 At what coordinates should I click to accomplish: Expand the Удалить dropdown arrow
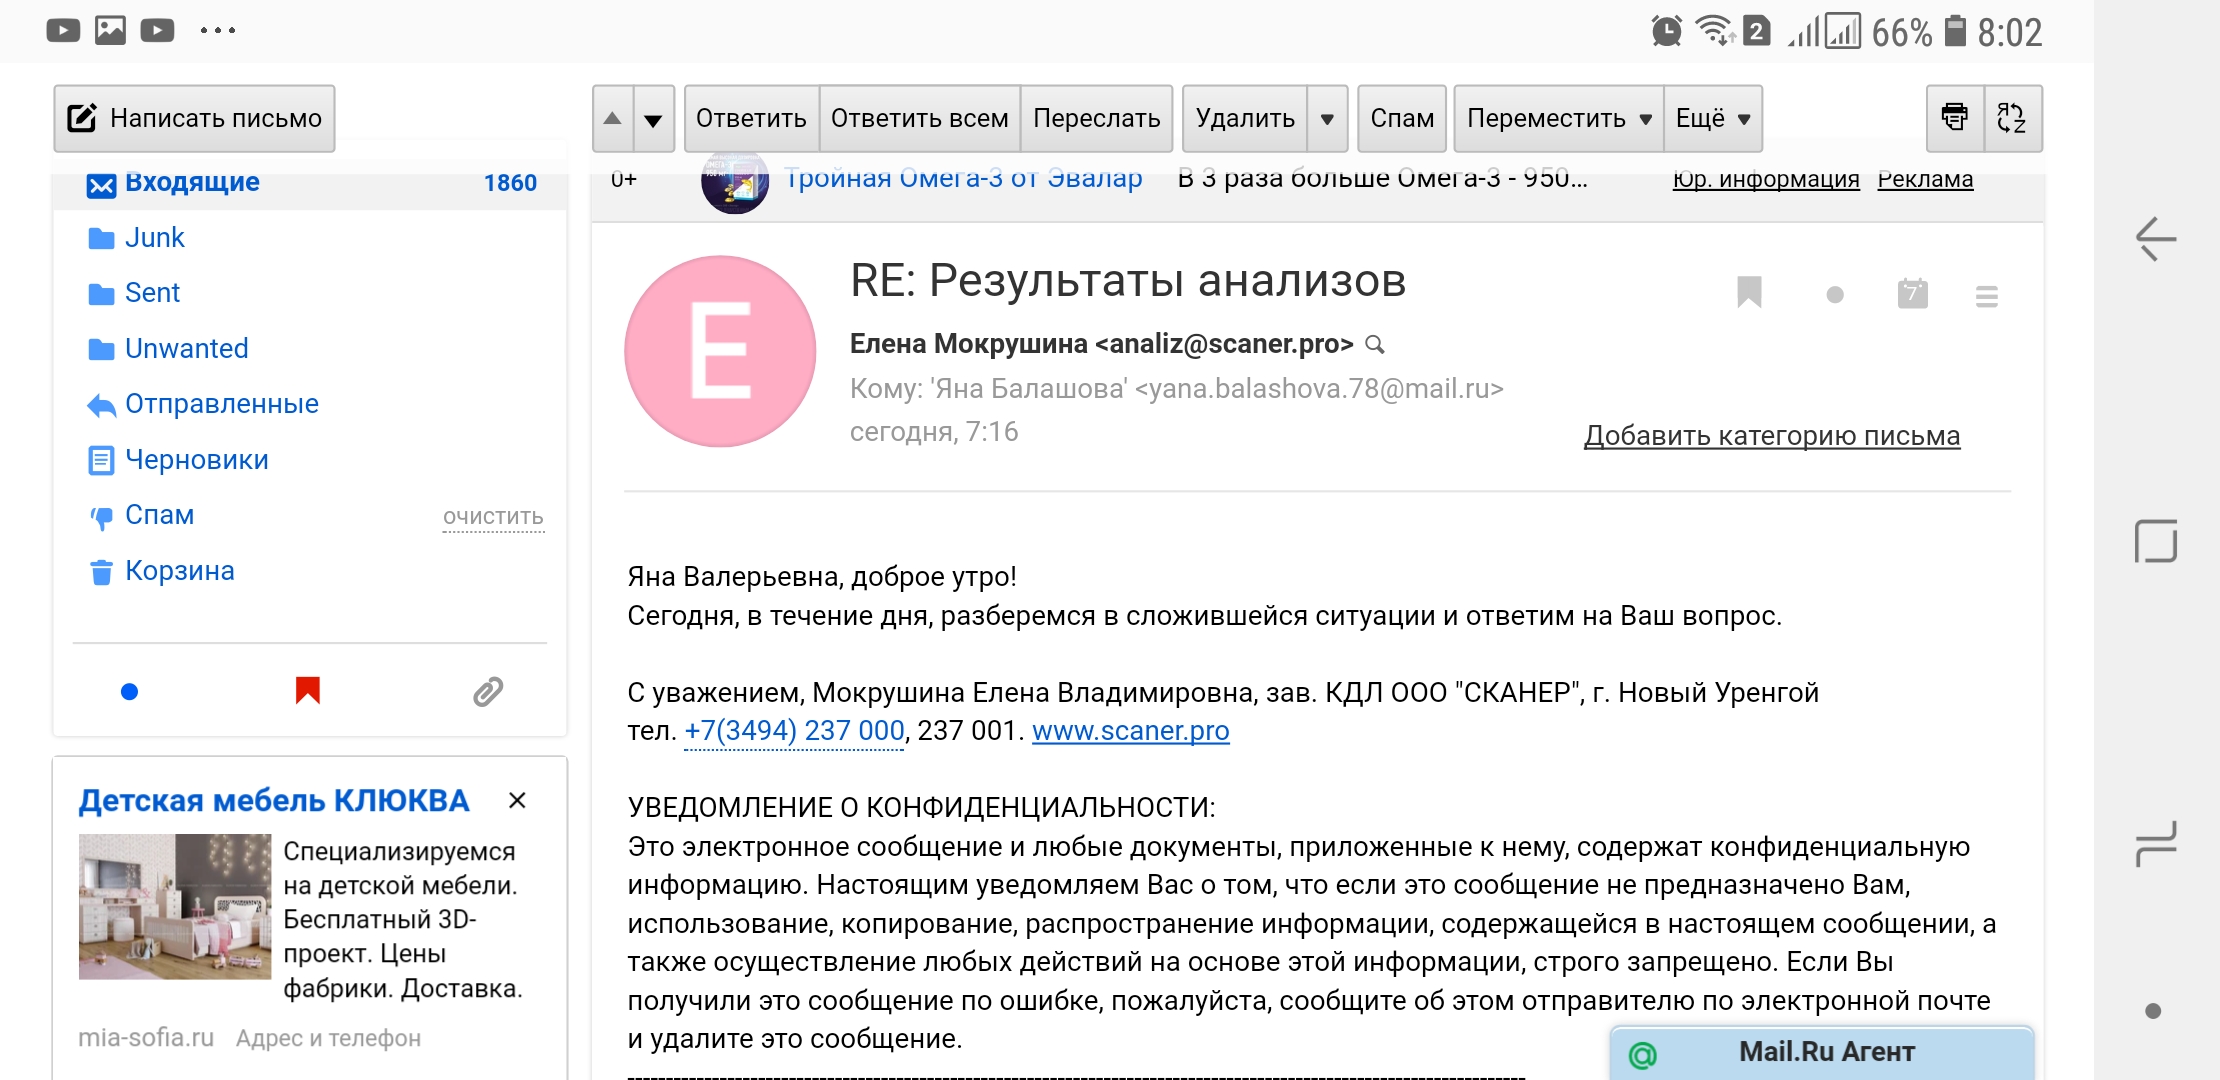tap(1327, 118)
